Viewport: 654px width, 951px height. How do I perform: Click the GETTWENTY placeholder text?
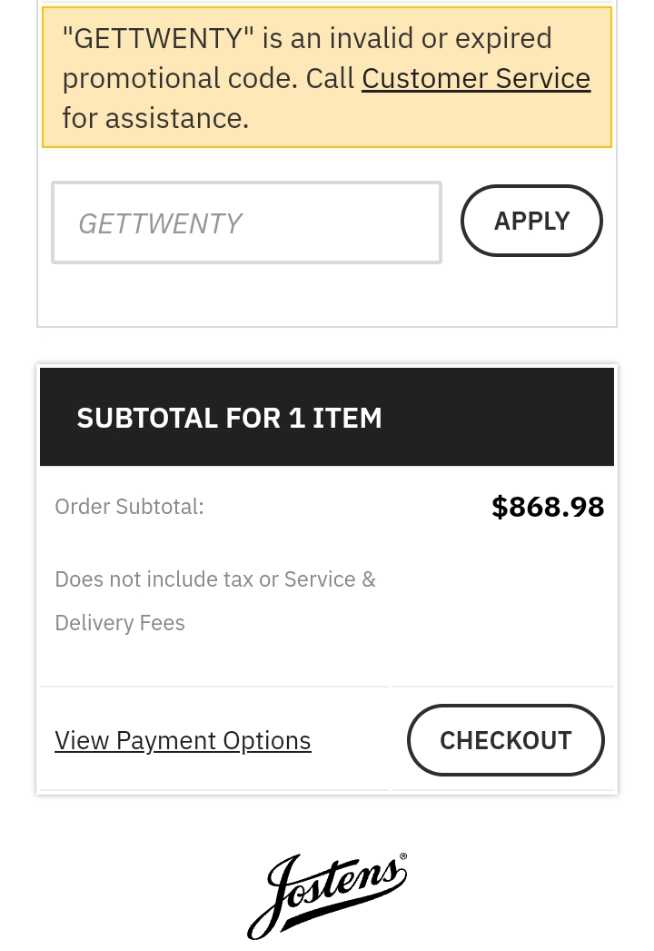pos(160,222)
